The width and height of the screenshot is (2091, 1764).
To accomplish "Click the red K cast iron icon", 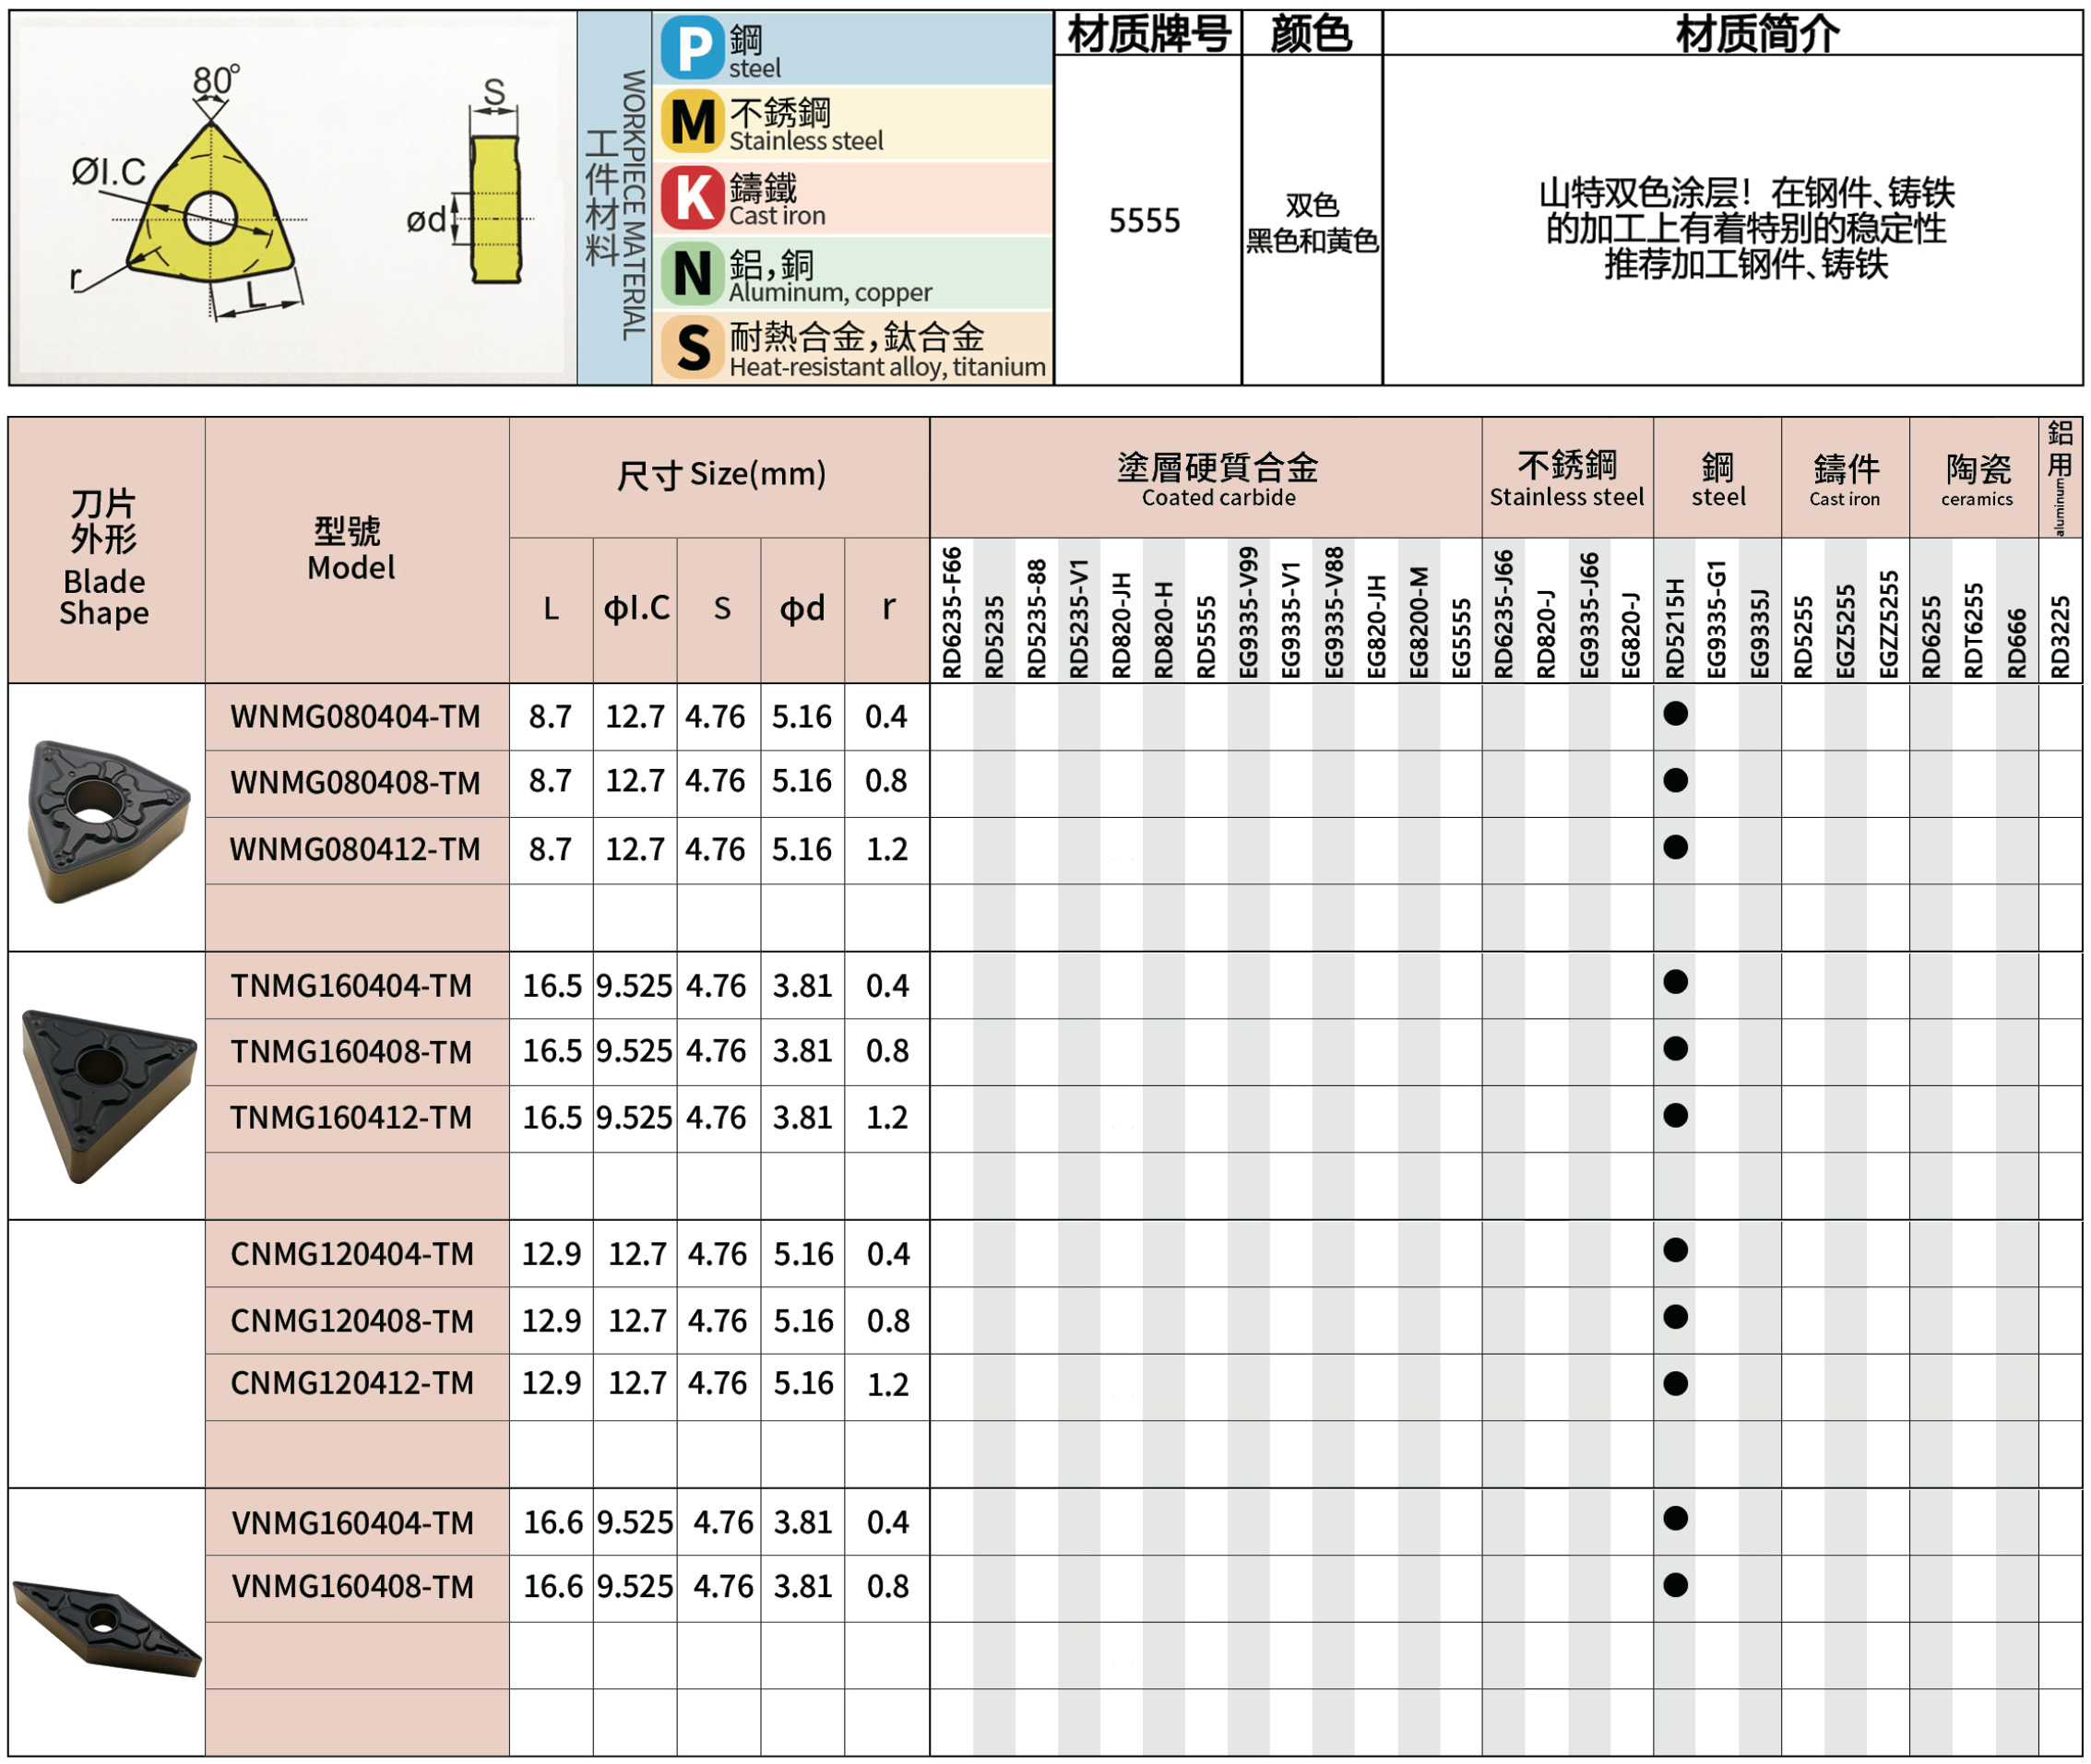I will click(691, 197).
